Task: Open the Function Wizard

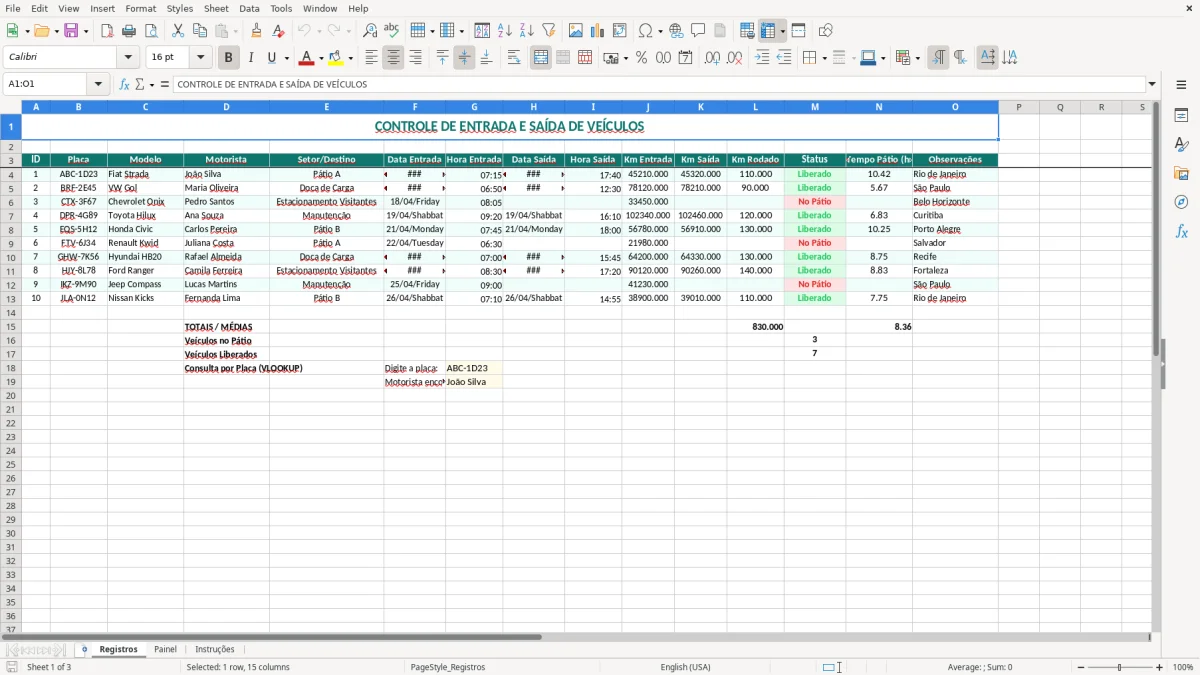Action: [124, 84]
